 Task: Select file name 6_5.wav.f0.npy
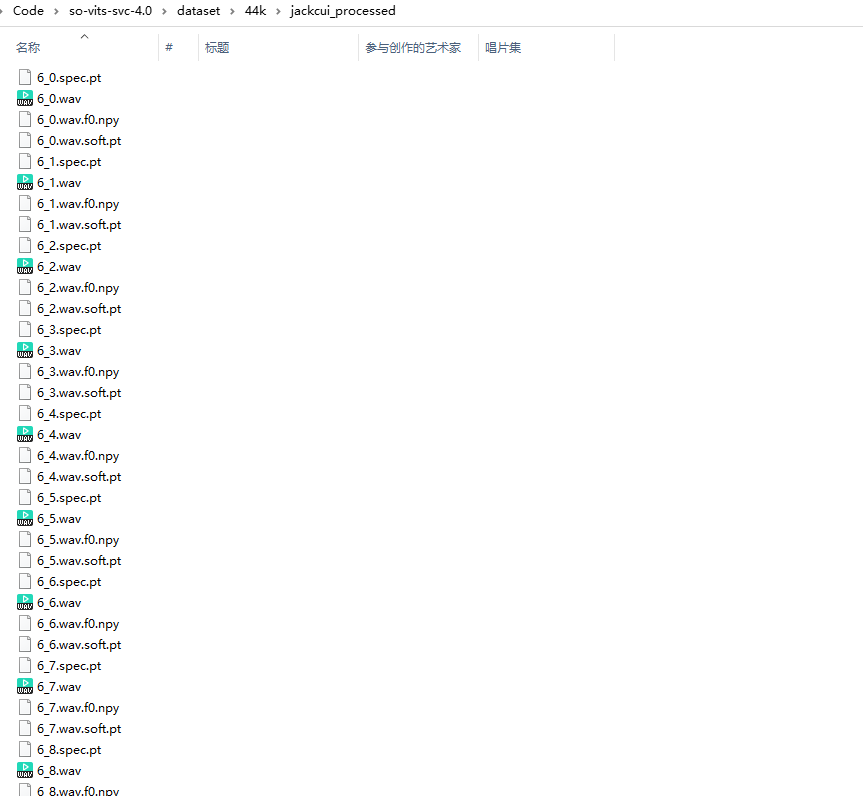tap(78, 540)
